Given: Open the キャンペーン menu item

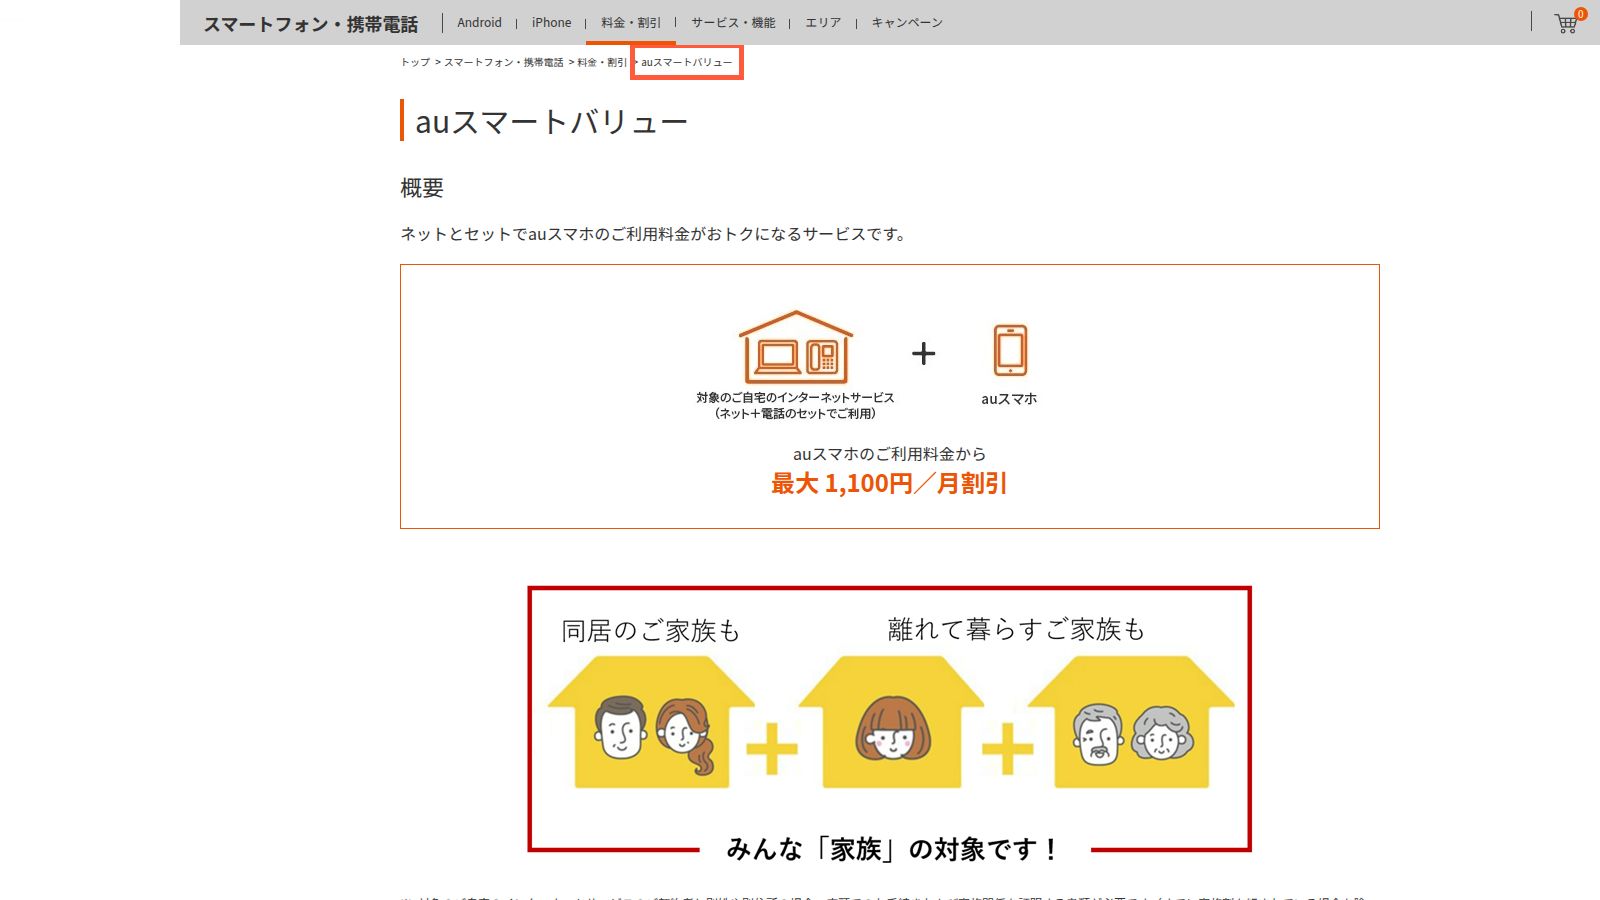Looking at the screenshot, I should 907,22.
